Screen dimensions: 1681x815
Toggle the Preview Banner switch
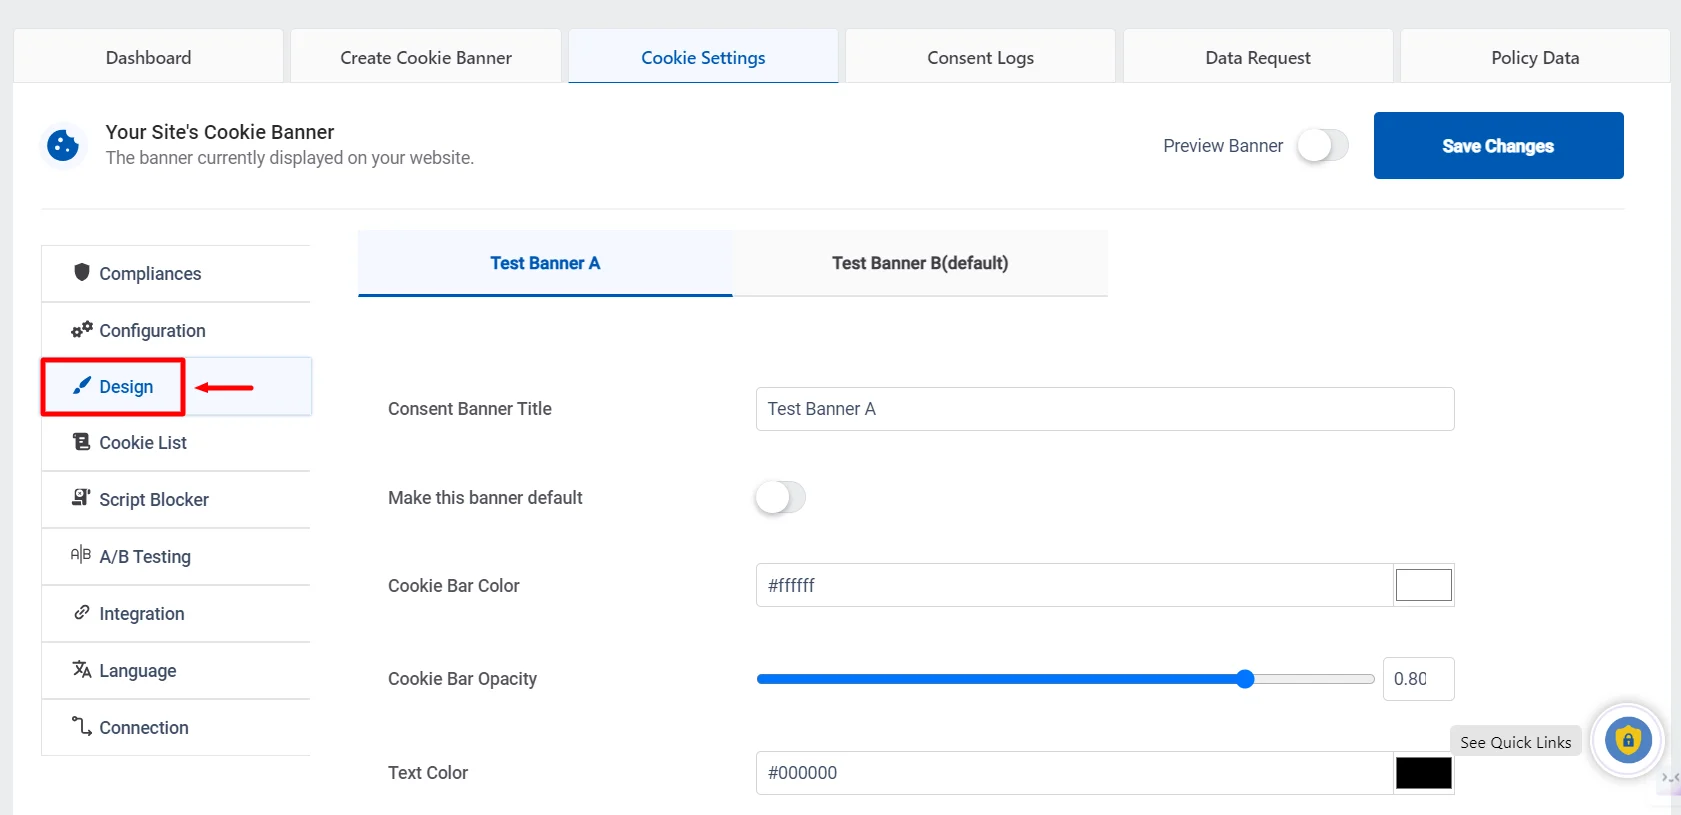click(1322, 146)
